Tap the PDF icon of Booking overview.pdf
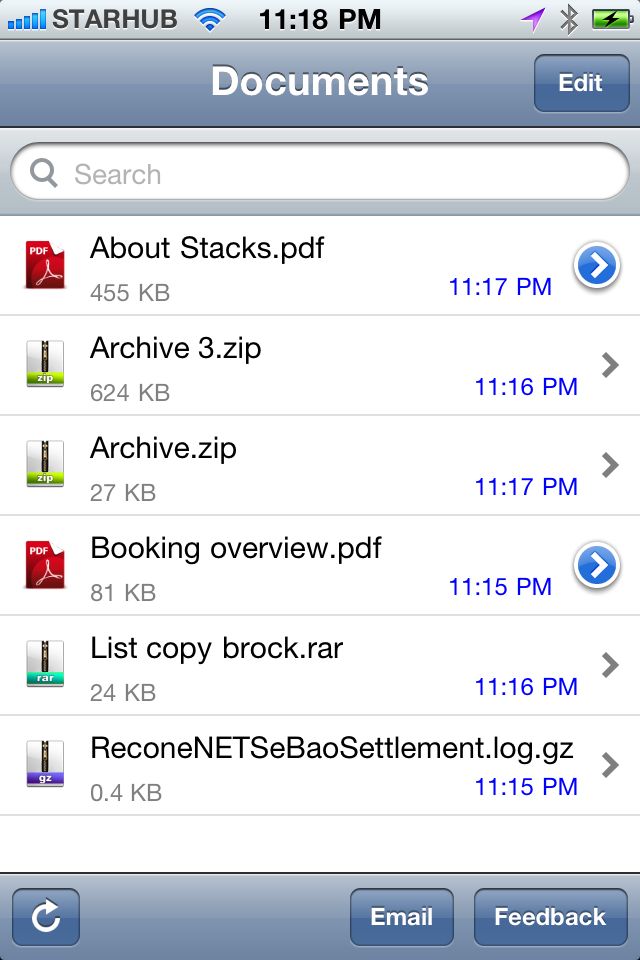Screen dimensions: 640x960 45,564
